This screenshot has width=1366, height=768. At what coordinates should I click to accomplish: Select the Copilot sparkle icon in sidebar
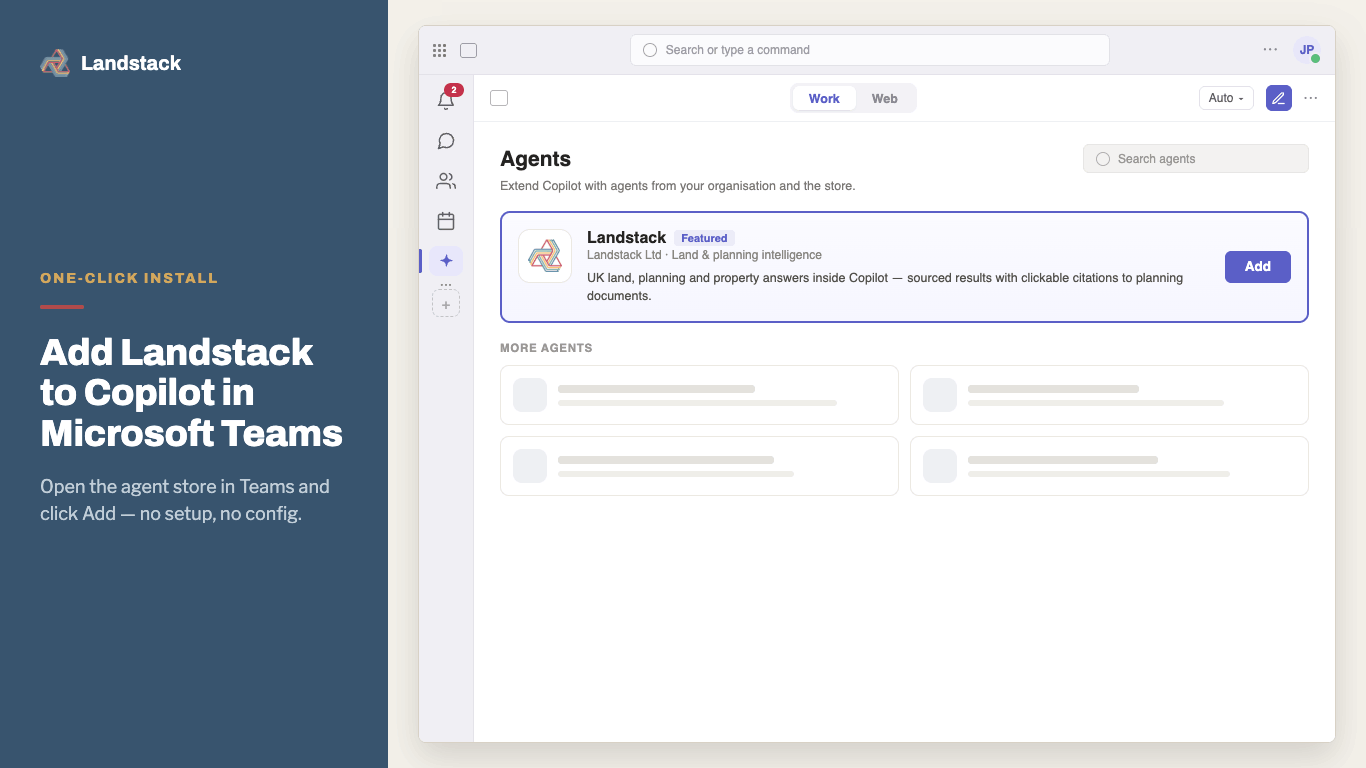[x=446, y=260]
